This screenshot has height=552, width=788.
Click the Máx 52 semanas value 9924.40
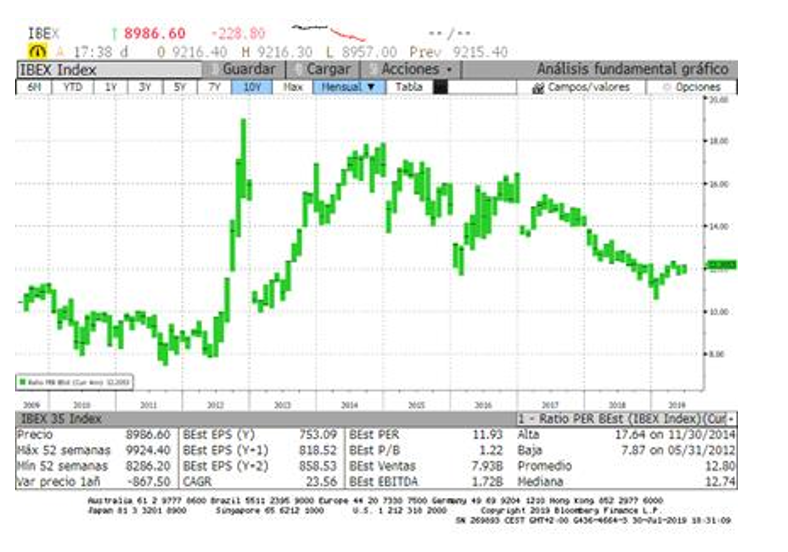(148, 450)
